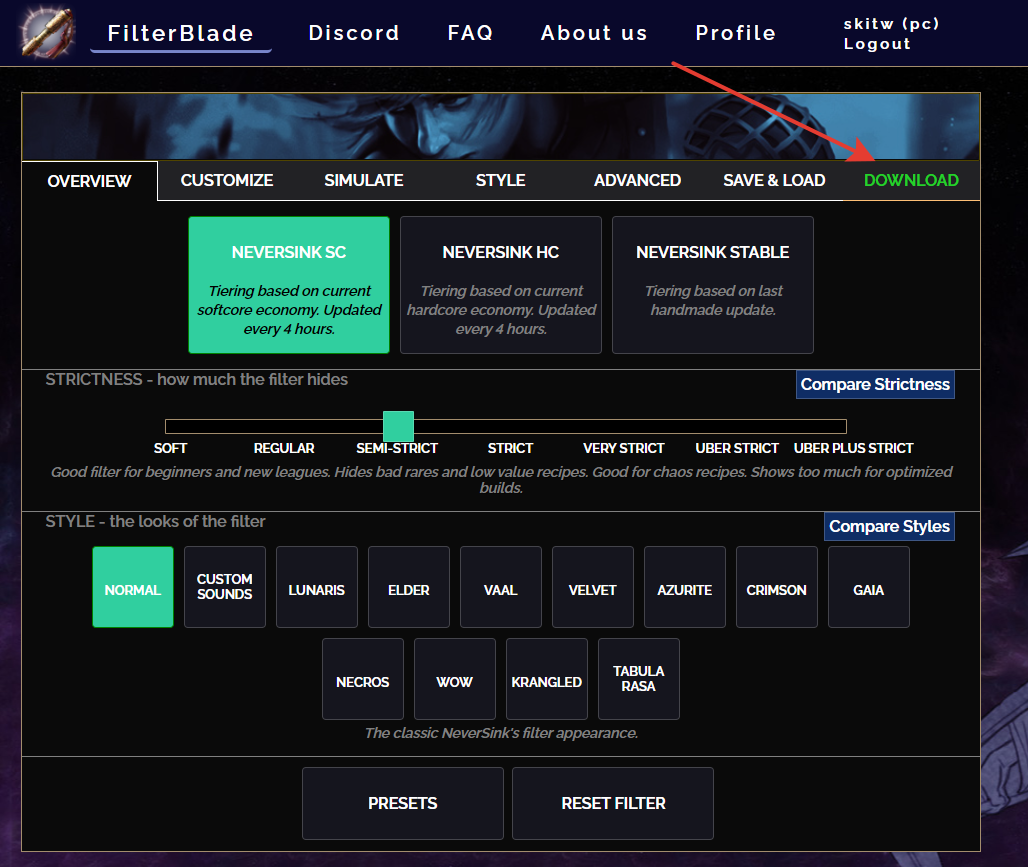Viewport: 1028px width, 867px height.
Task: Set strictness to Very Strict label
Action: point(624,448)
